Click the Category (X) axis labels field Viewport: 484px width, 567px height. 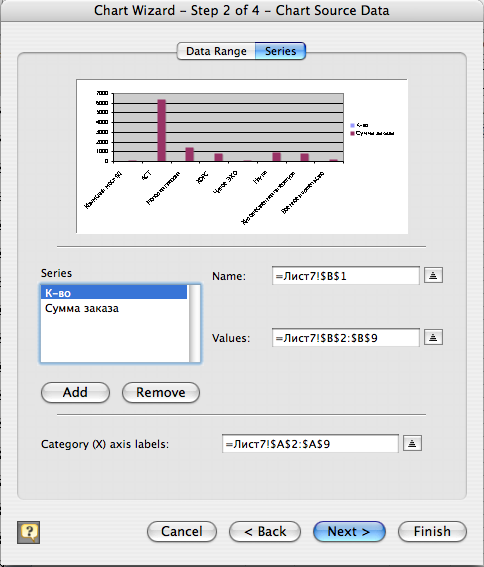[x=310, y=444]
